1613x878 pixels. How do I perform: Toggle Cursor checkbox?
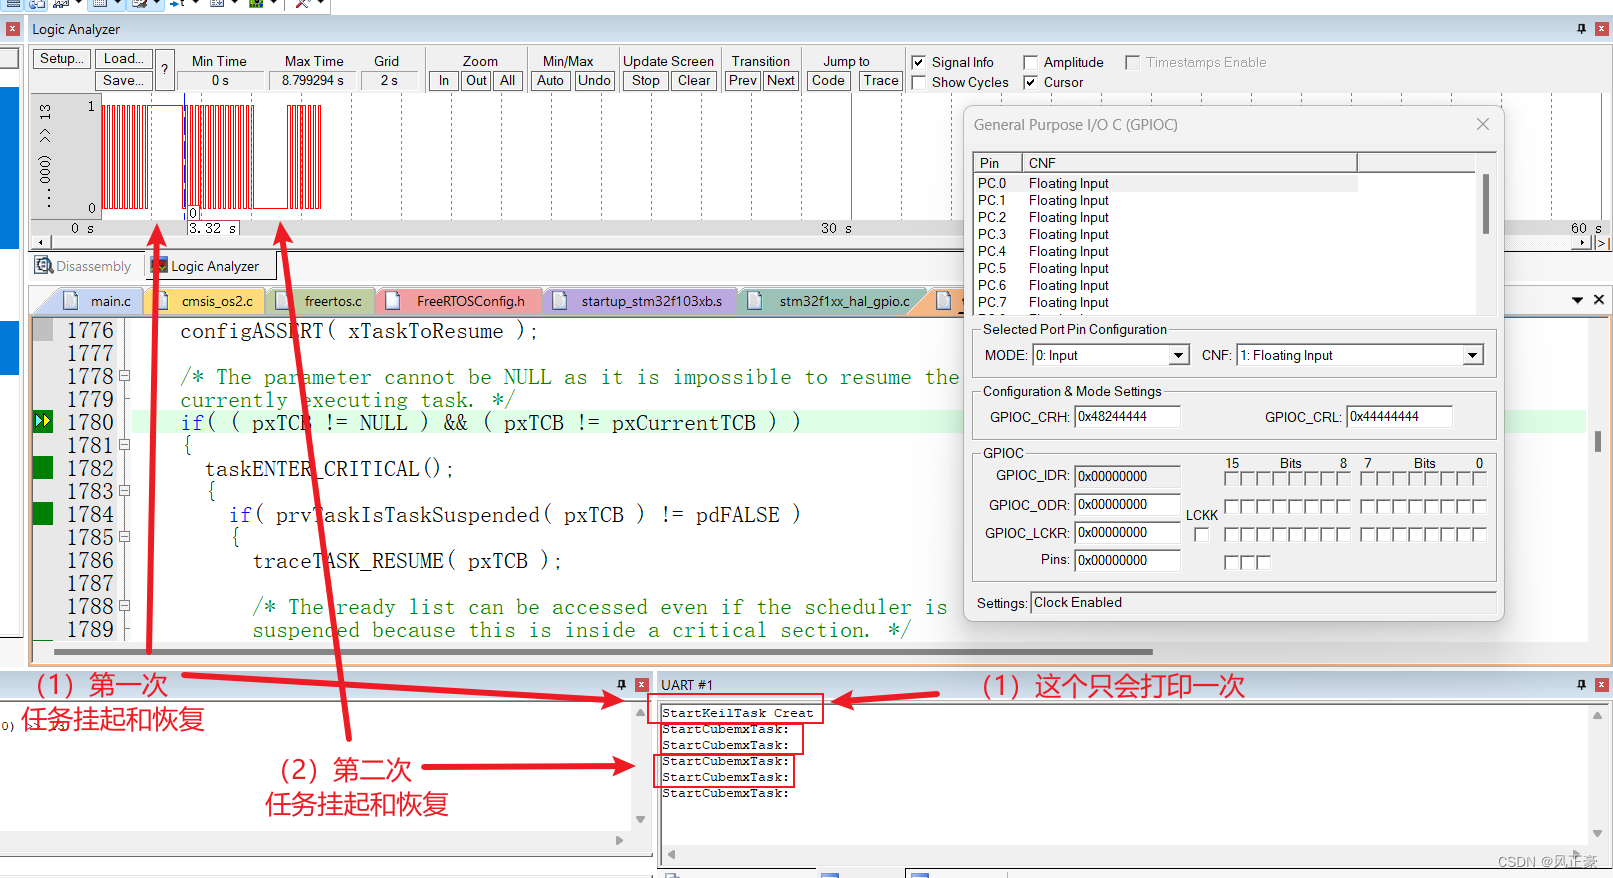(1030, 82)
